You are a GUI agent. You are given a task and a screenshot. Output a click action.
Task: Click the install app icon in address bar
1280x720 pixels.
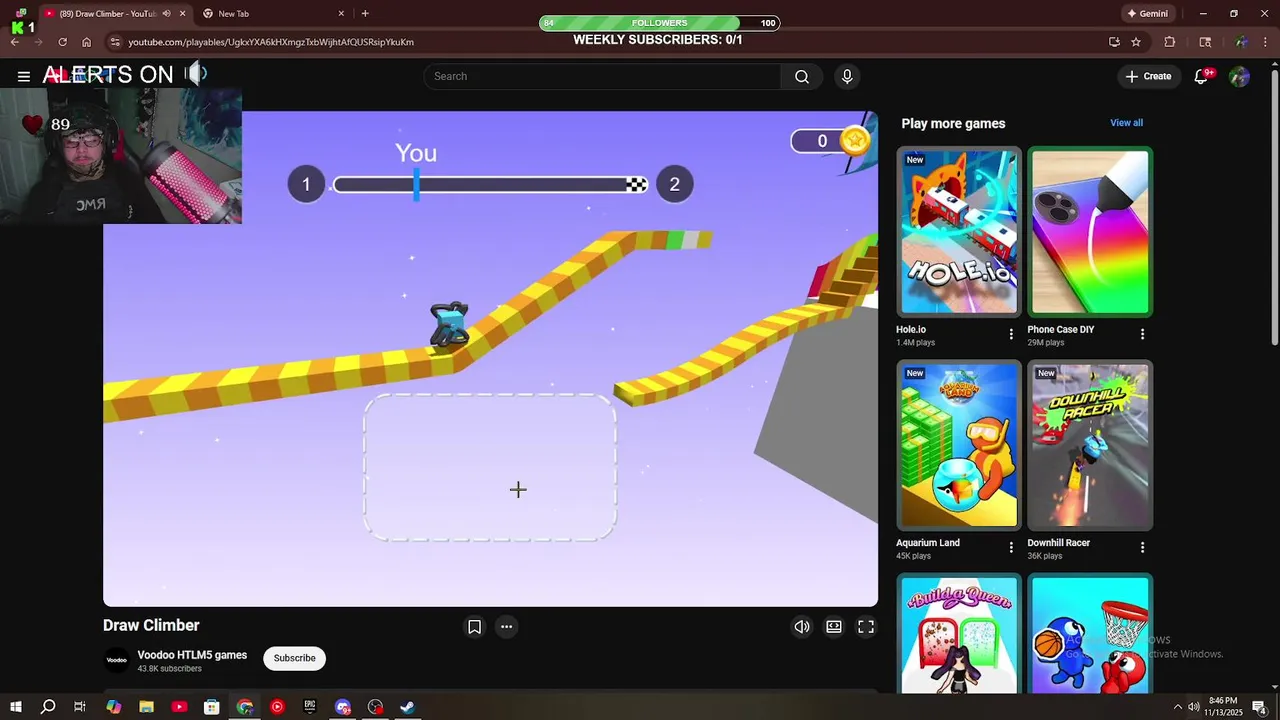[x=1114, y=42]
